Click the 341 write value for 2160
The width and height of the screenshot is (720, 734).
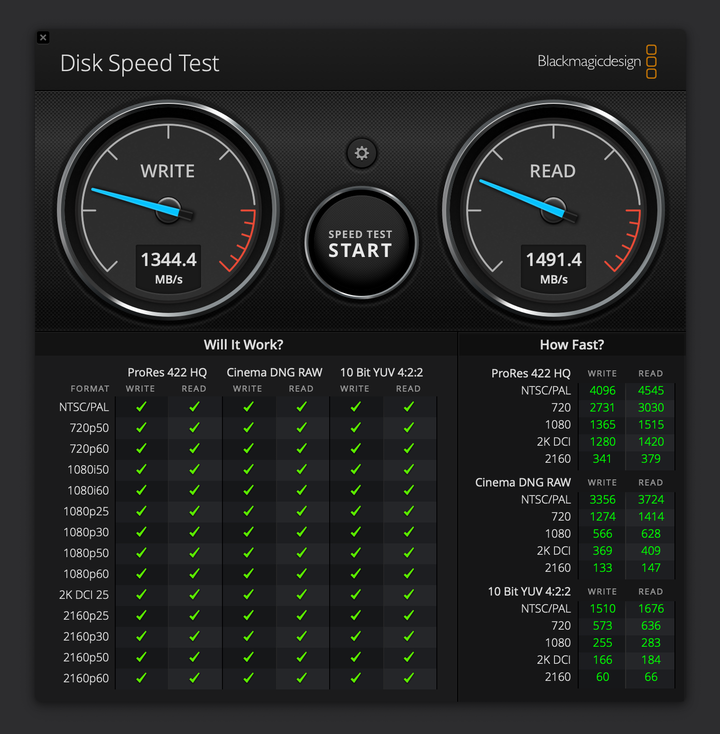pyautogui.click(x=602, y=459)
